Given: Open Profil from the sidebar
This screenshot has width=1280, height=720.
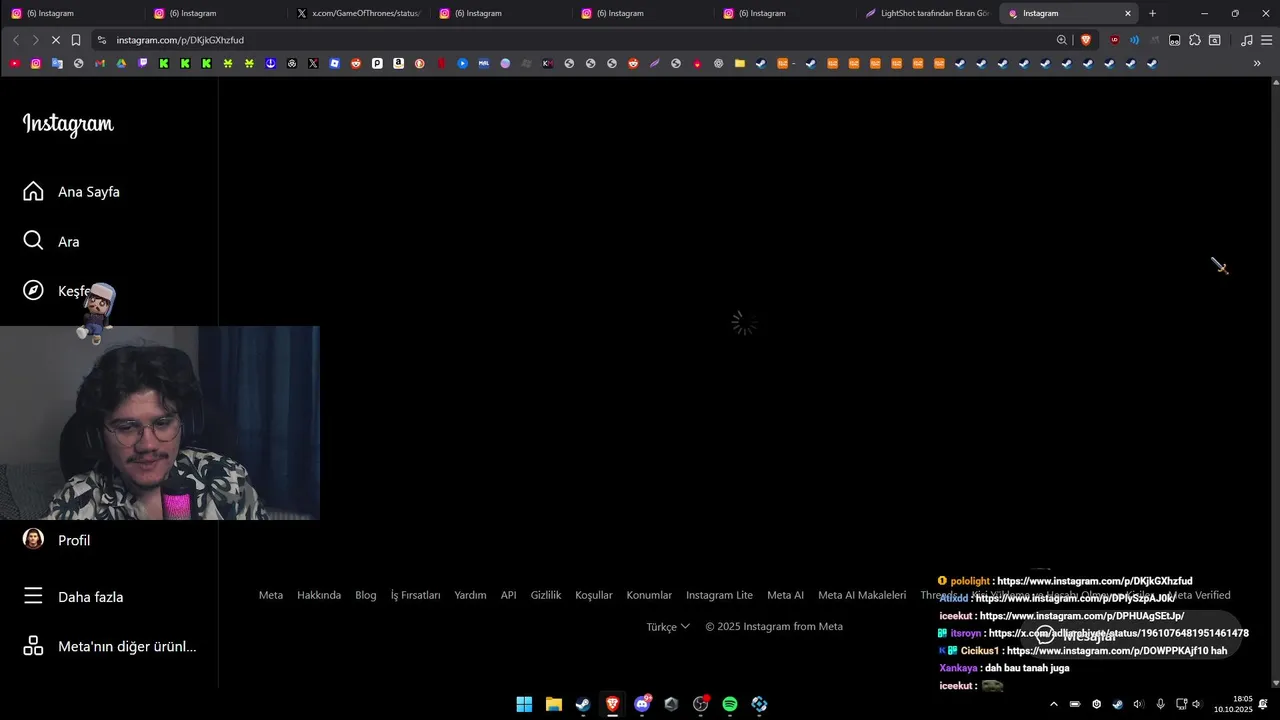Looking at the screenshot, I should pyautogui.click(x=57, y=540).
